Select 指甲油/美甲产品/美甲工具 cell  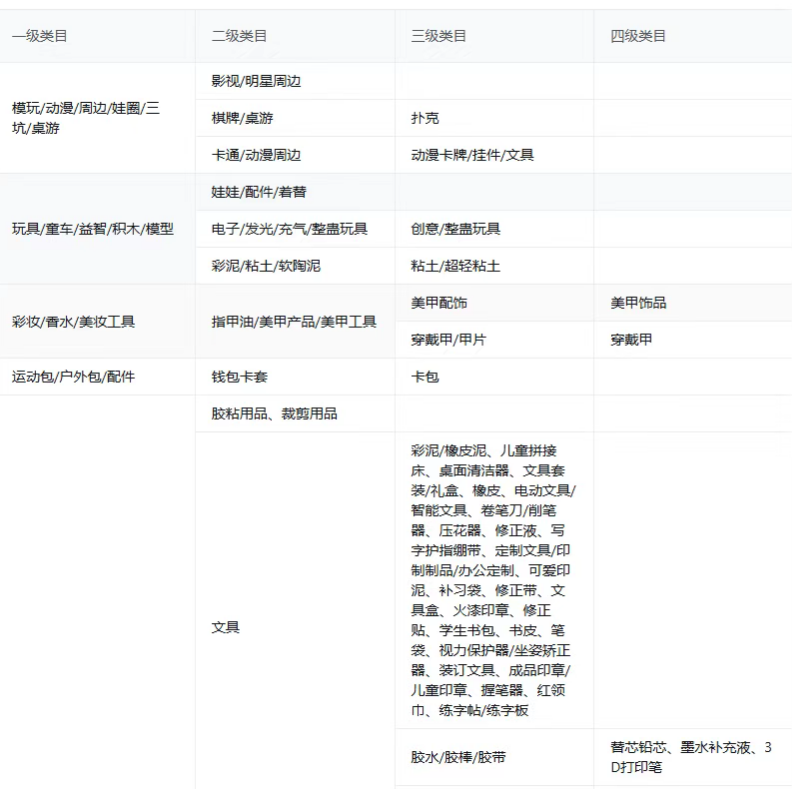pos(294,322)
